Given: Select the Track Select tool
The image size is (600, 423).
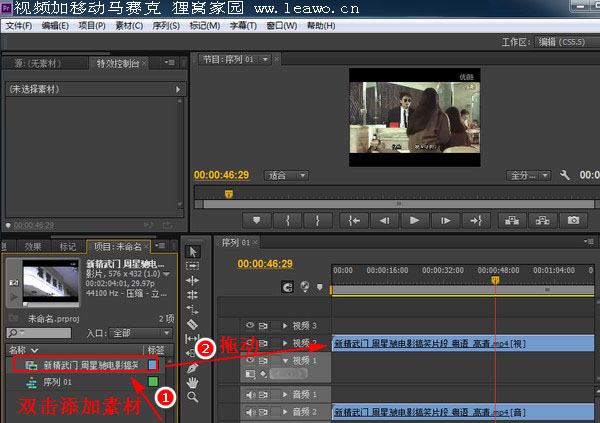Looking at the screenshot, I should pyautogui.click(x=192, y=265).
